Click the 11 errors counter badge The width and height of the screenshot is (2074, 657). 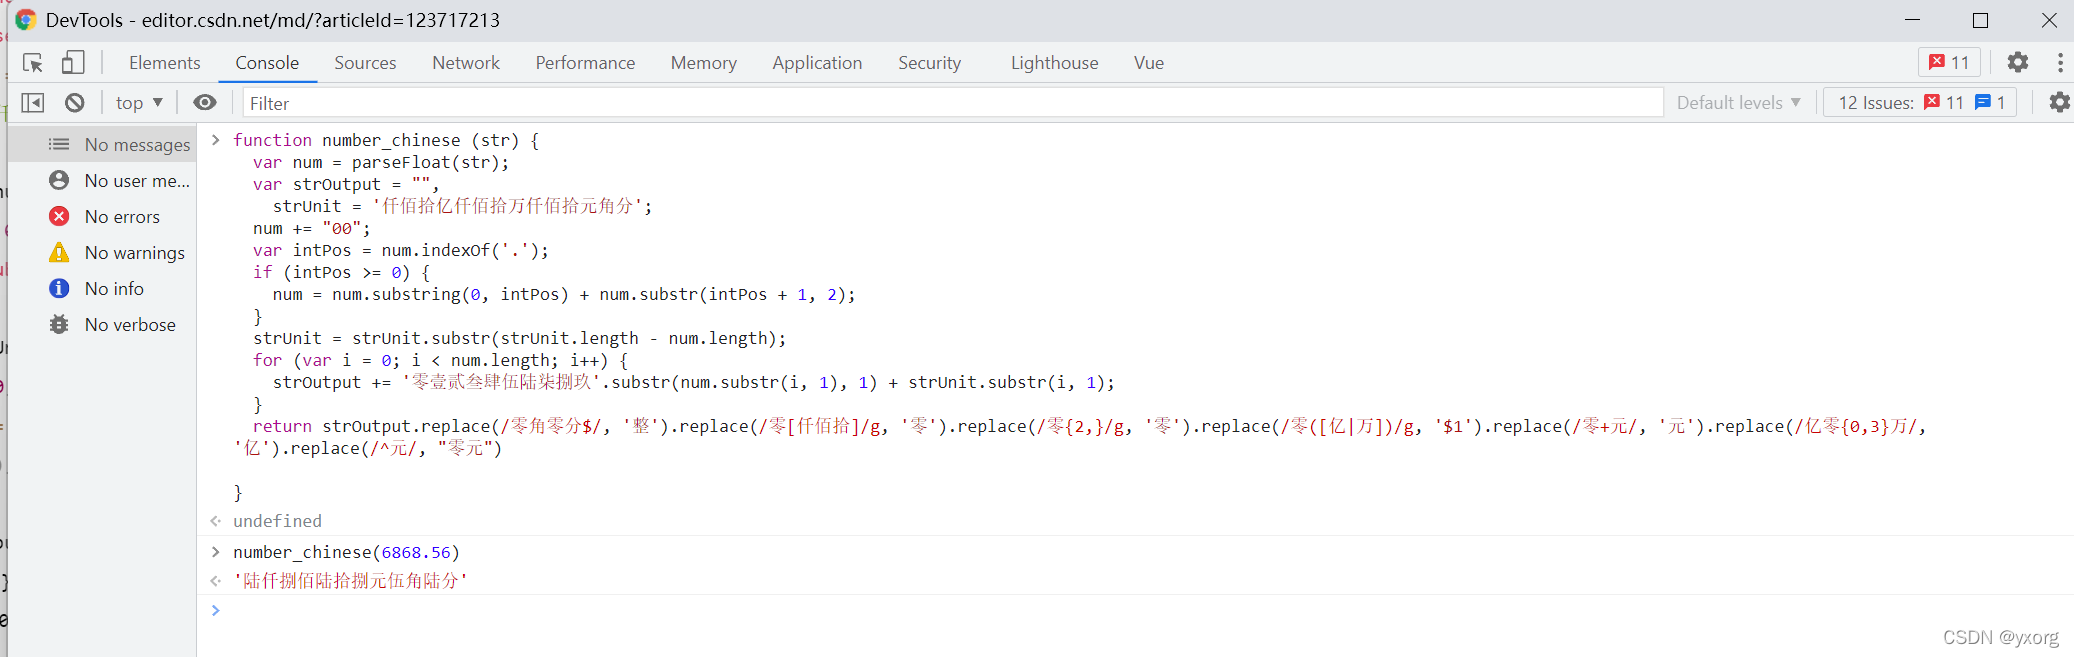(1949, 62)
